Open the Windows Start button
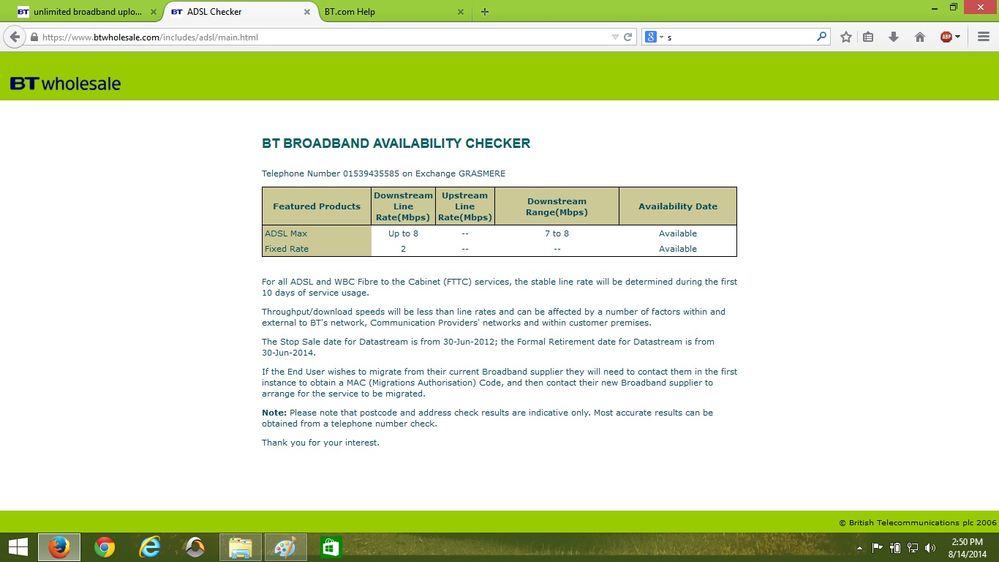The height and width of the screenshot is (562, 999). click(x=18, y=547)
